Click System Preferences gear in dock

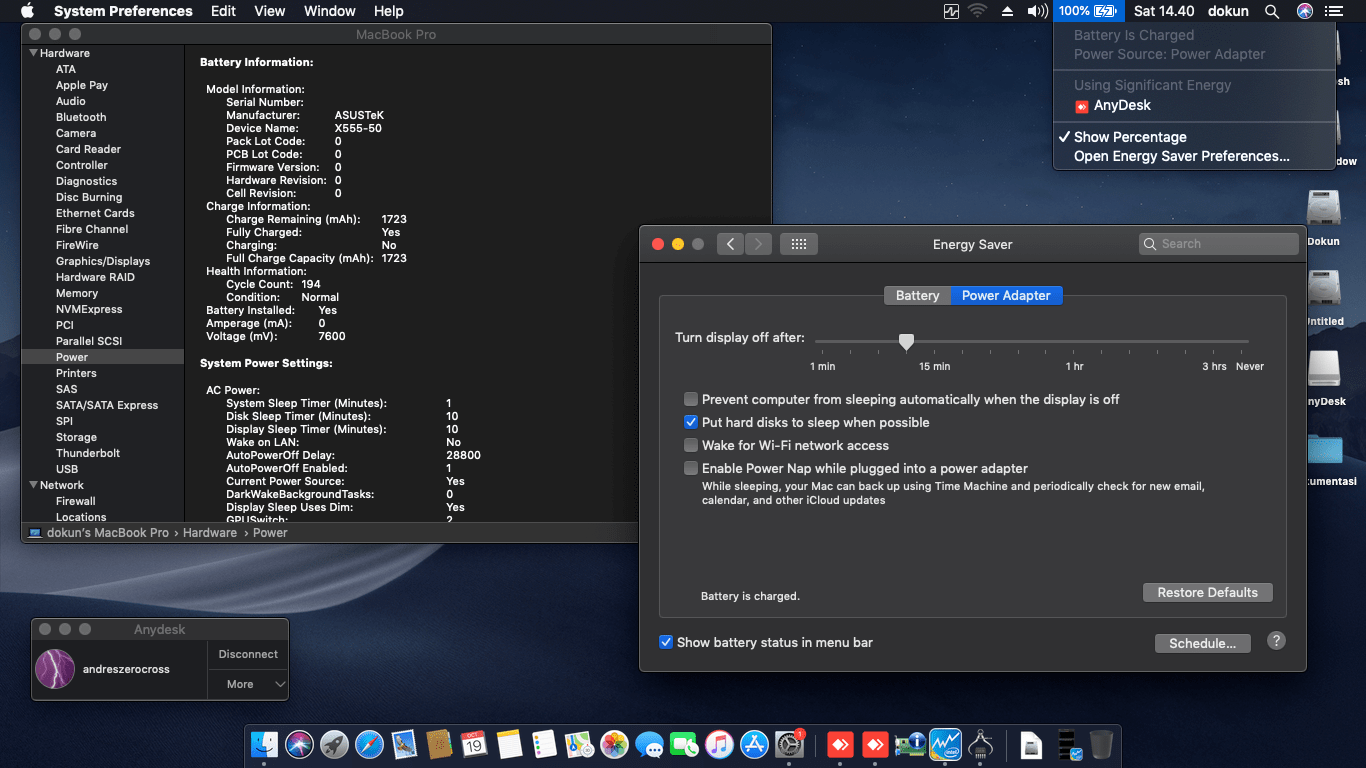tap(789, 744)
